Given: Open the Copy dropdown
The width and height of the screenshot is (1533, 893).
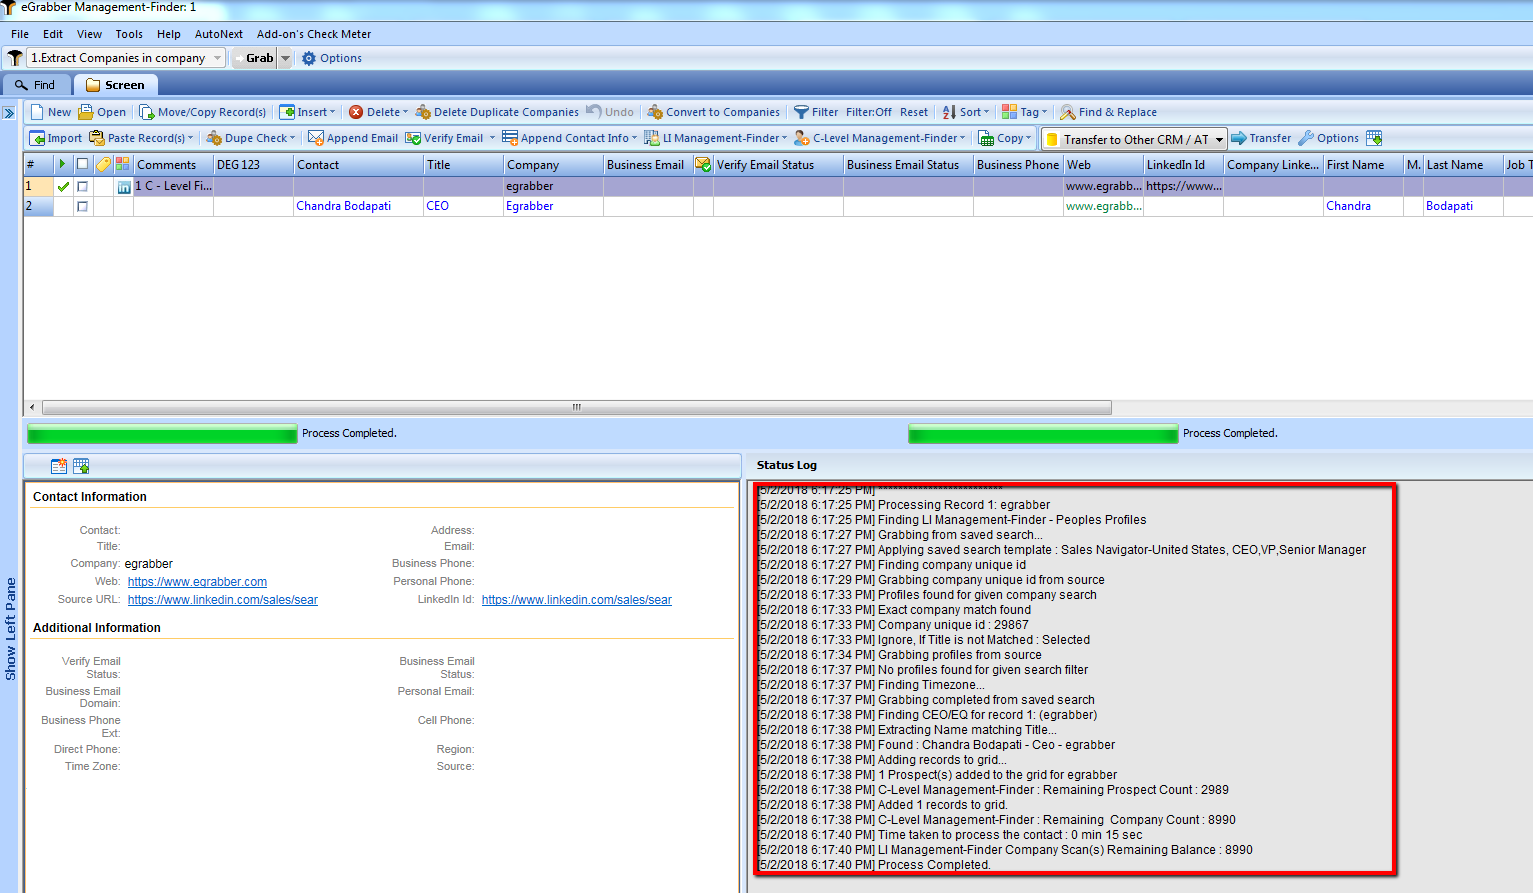Looking at the screenshot, I should 1005,138.
